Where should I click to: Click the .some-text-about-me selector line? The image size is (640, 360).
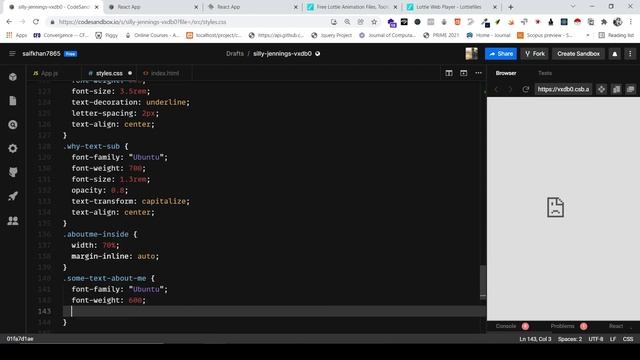tap(109, 278)
